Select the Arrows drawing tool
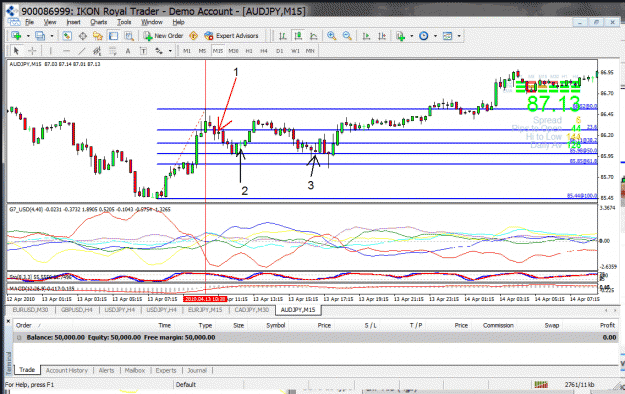This screenshot has width=625, height=394. tap(159, 51)
